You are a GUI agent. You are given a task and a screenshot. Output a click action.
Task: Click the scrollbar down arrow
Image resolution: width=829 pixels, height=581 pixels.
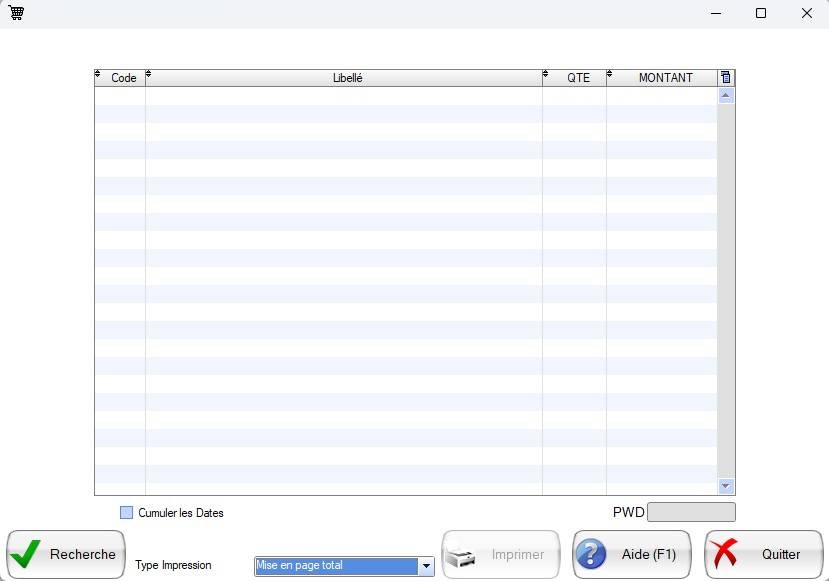coord(726,486)
